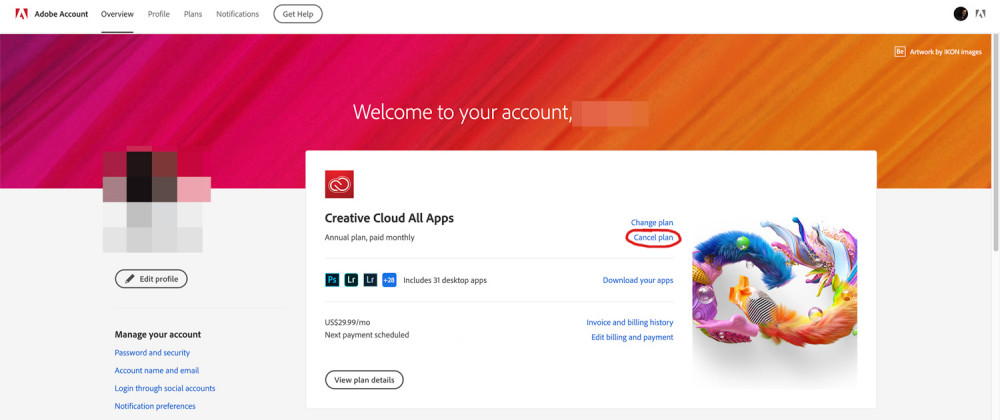Click the +28 more apps badge
1000x420 pixels.
coord(390,280)
